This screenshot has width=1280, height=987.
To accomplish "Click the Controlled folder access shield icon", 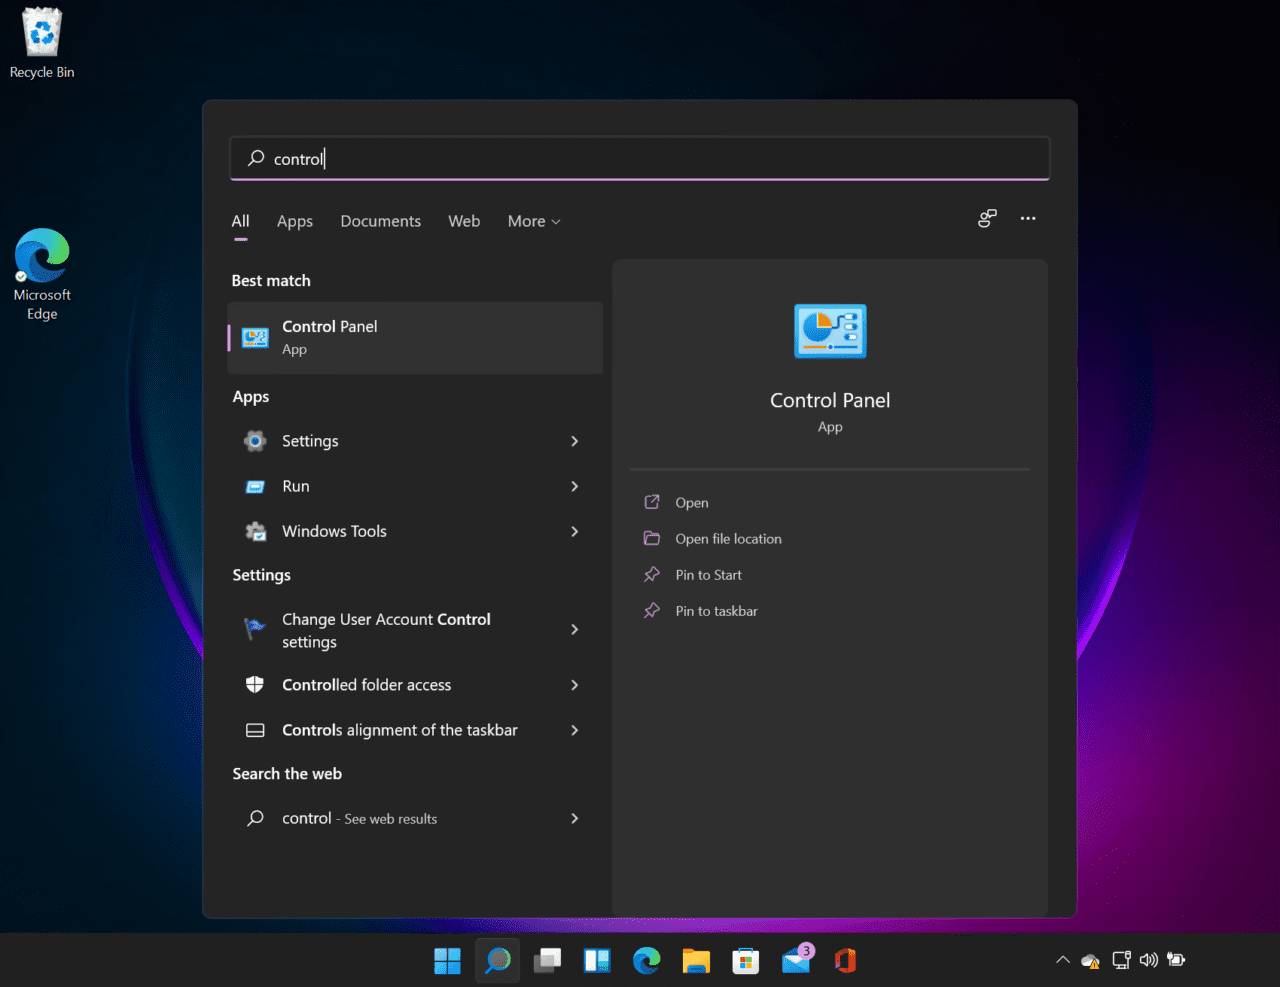I will [x=256, y=685].
